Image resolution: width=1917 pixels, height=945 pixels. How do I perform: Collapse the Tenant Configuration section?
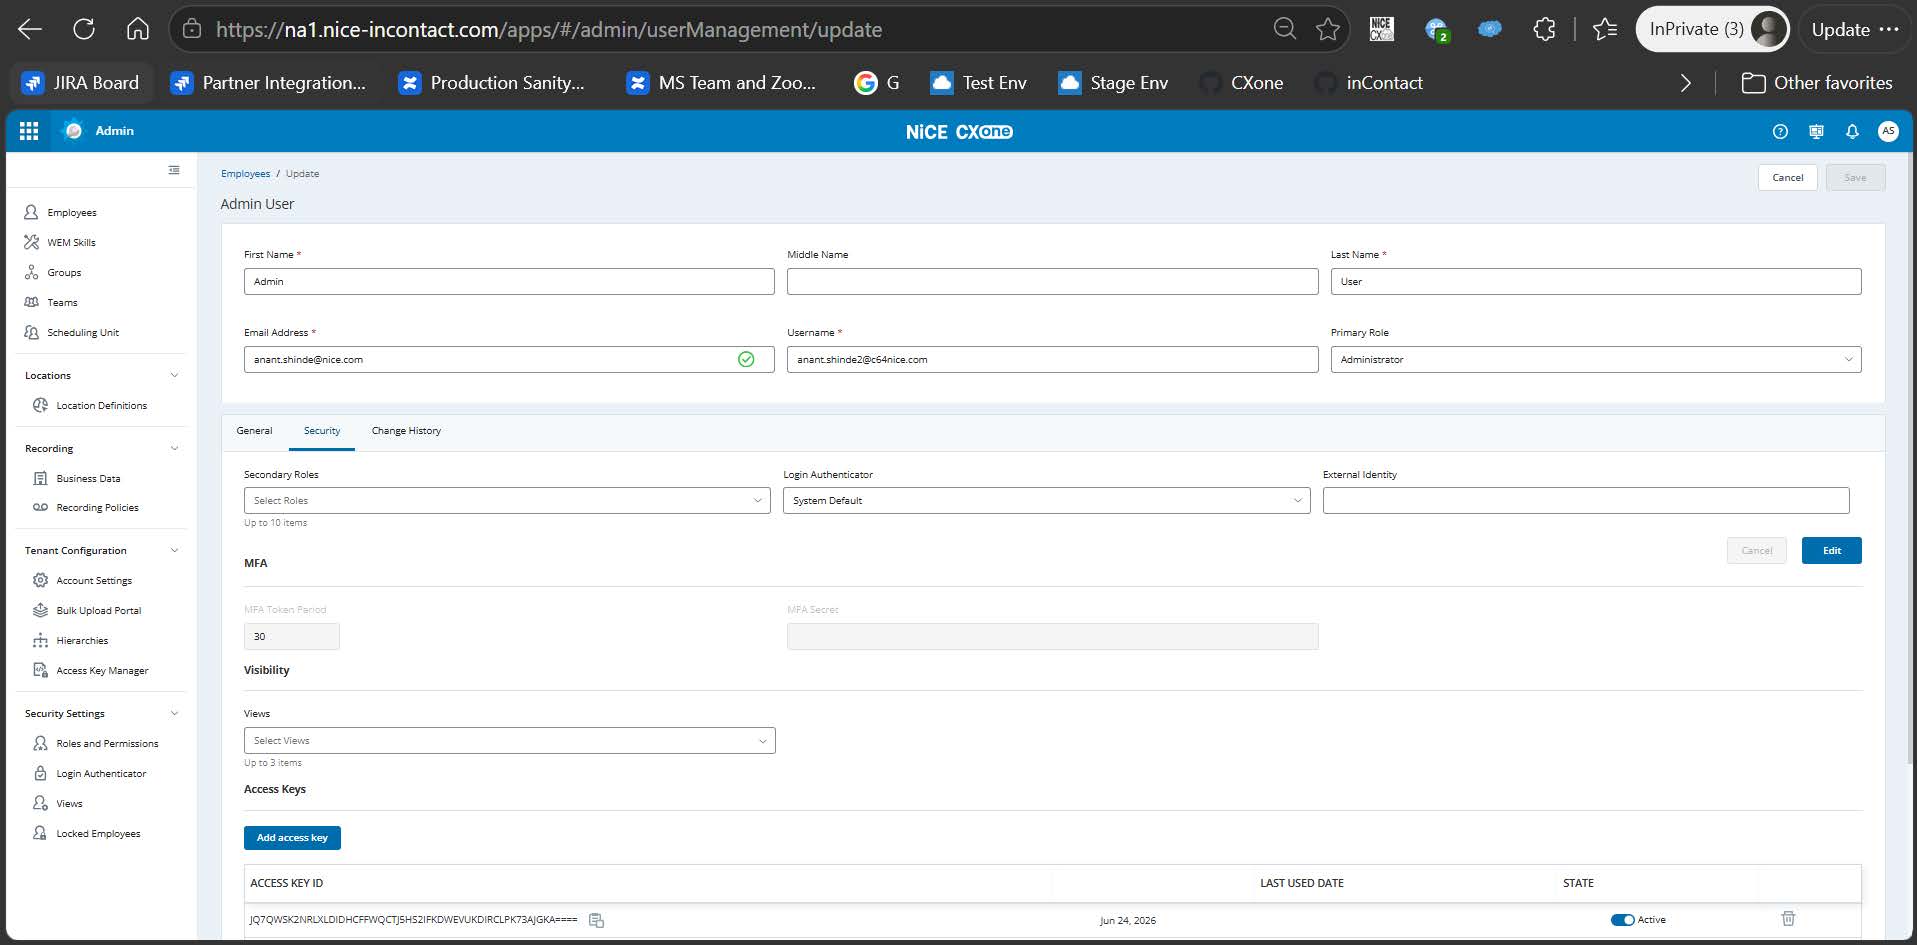tap(174, 550)
